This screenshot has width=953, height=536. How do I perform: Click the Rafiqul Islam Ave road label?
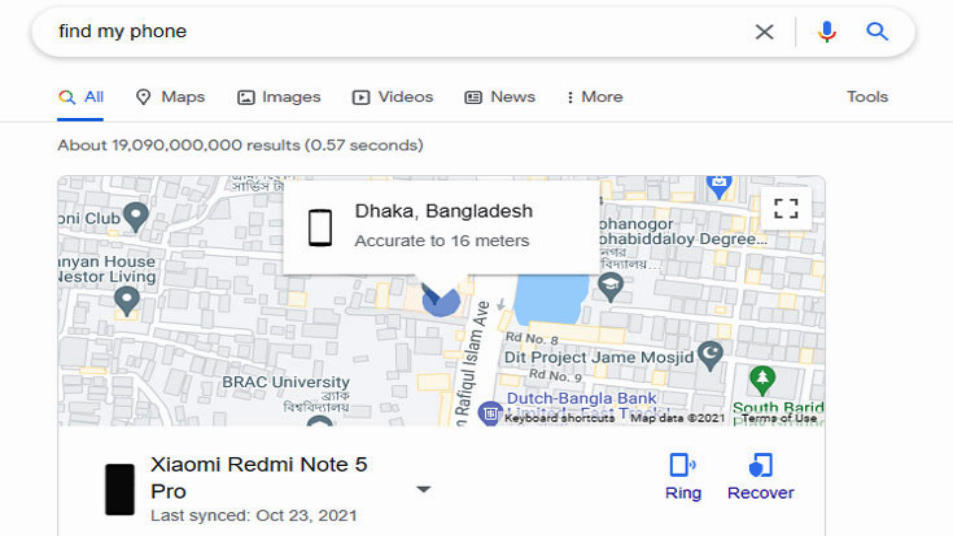[472, 363]
